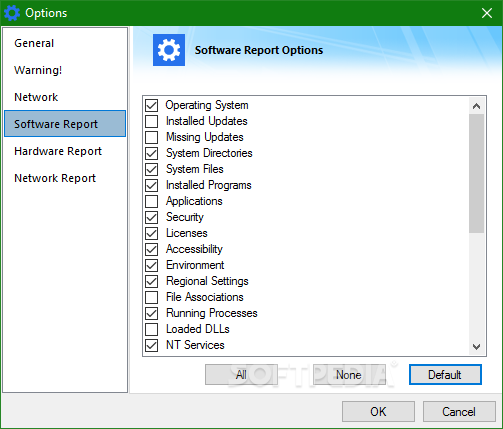Confirm settings with OK
The height and width of the screenshot is (429, 503).
coord(378,412)
